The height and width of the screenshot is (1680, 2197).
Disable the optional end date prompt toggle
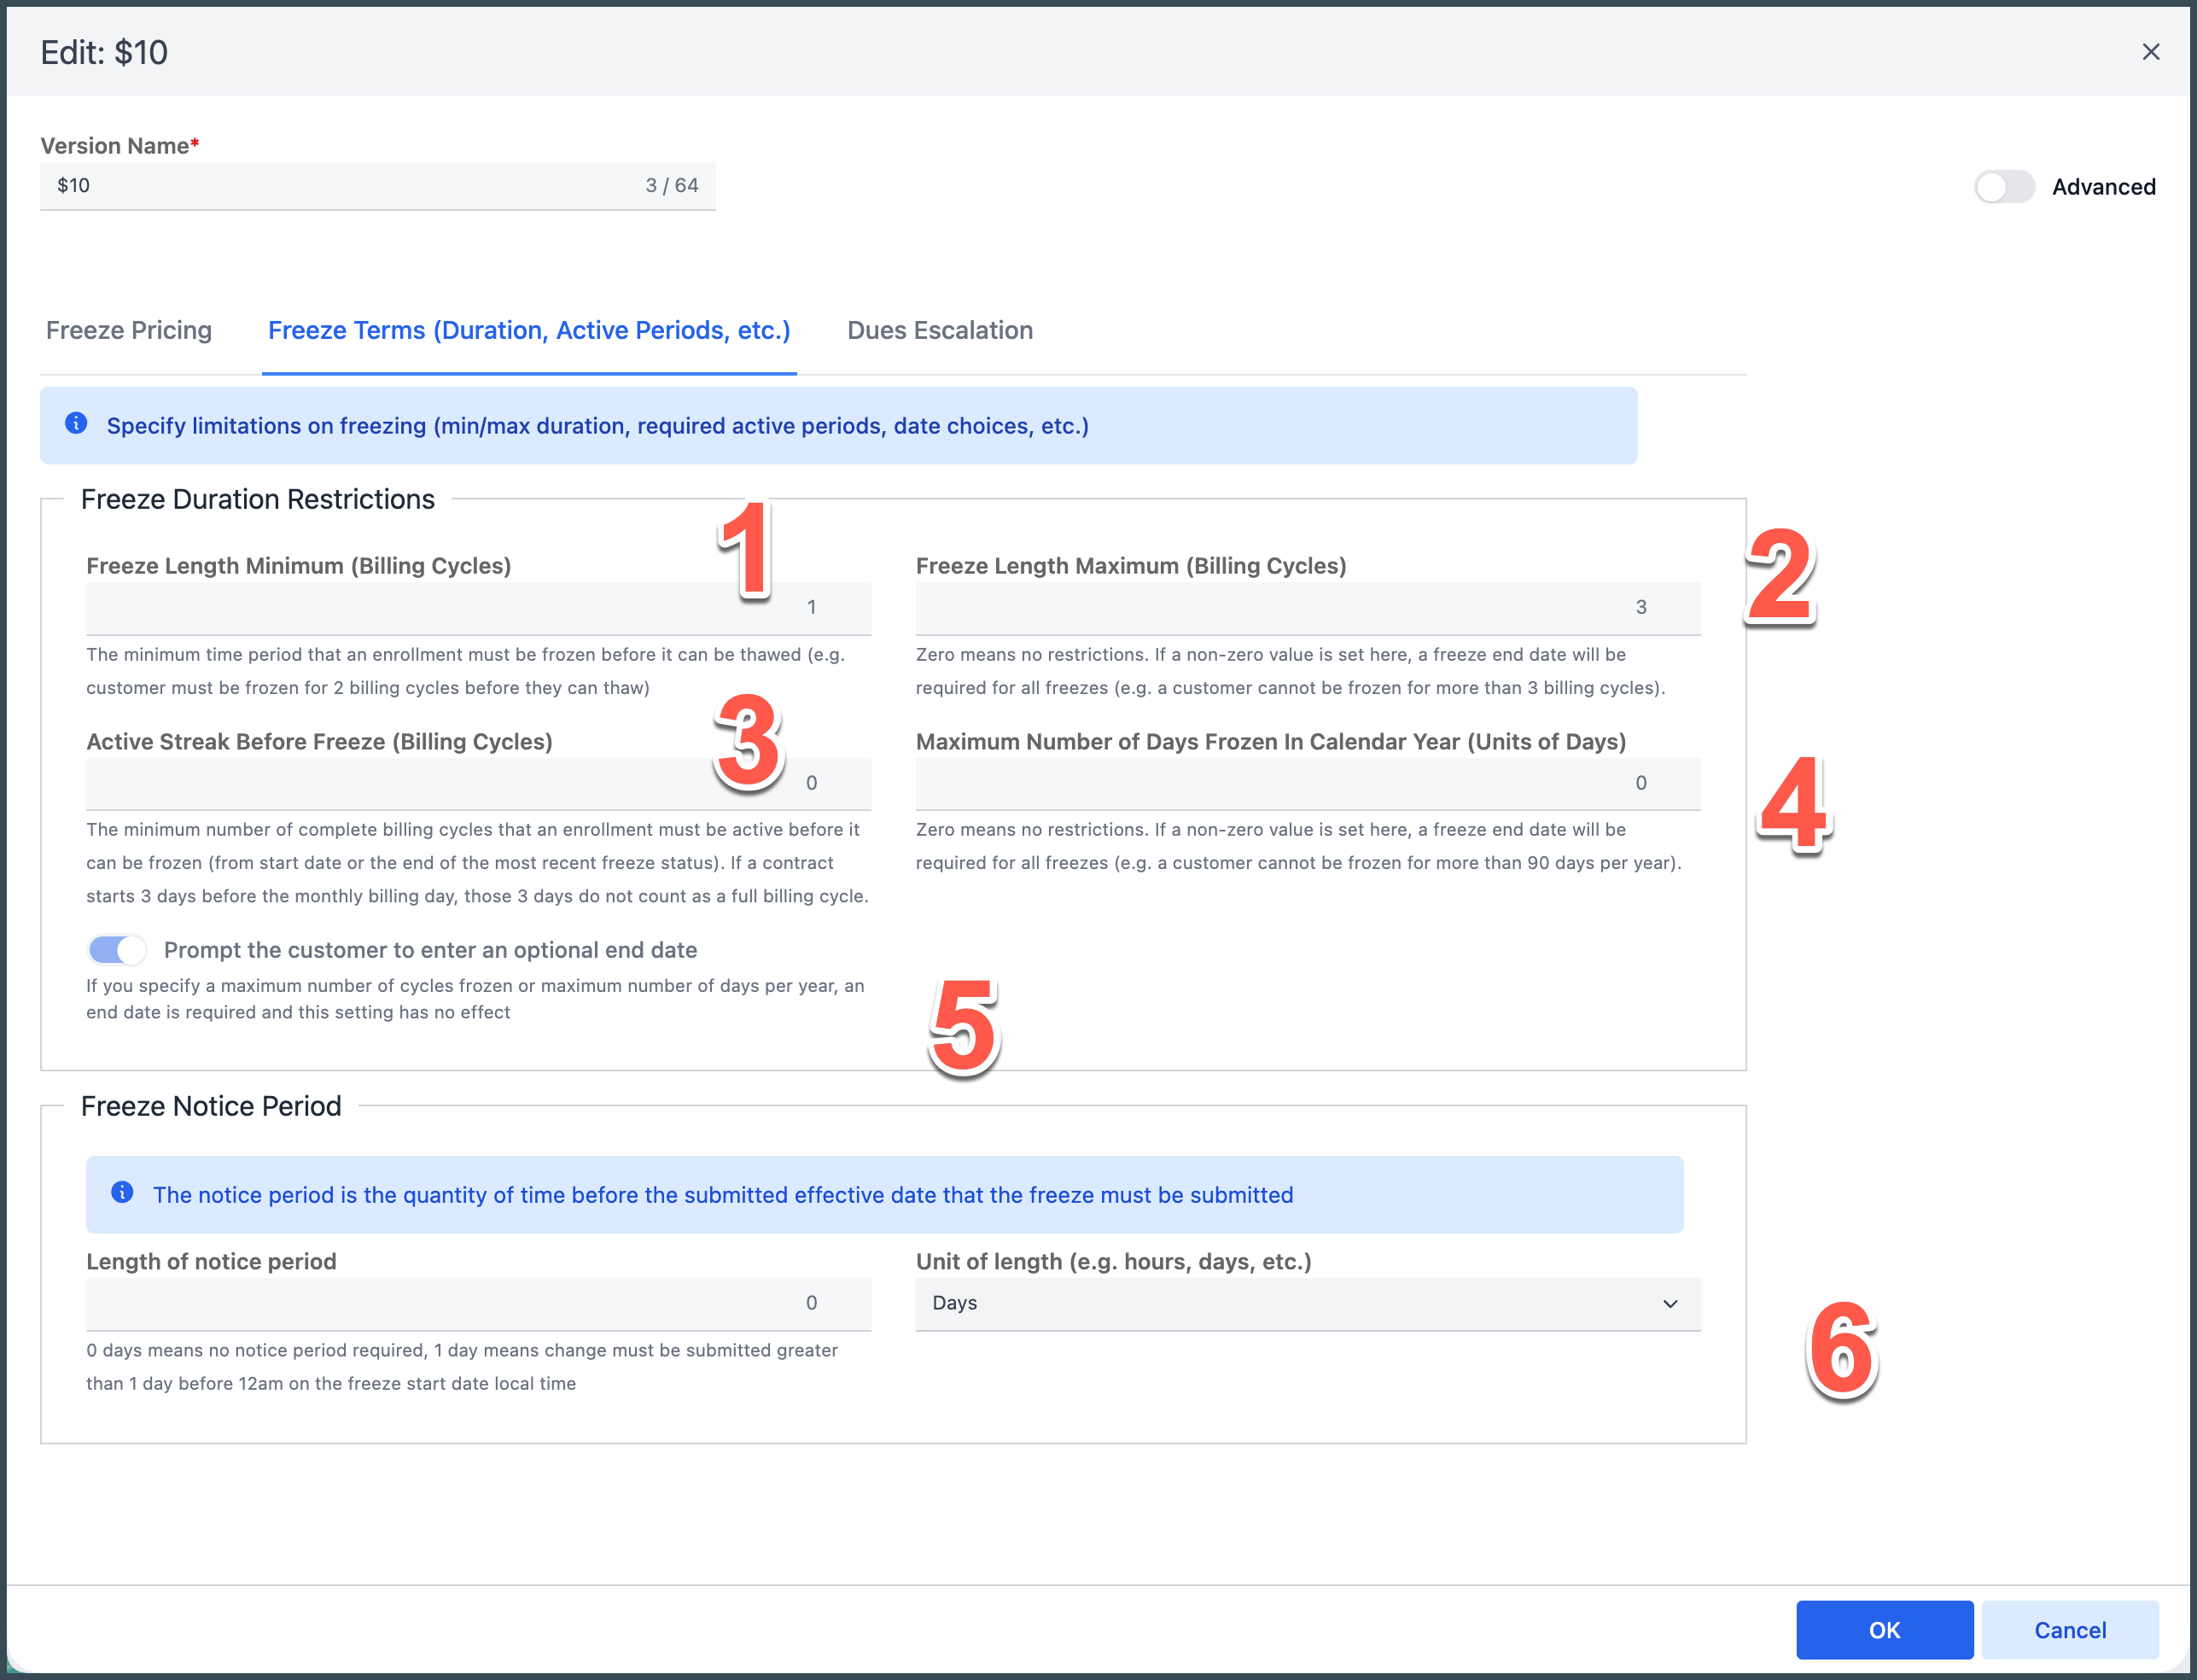coord(117,949)
